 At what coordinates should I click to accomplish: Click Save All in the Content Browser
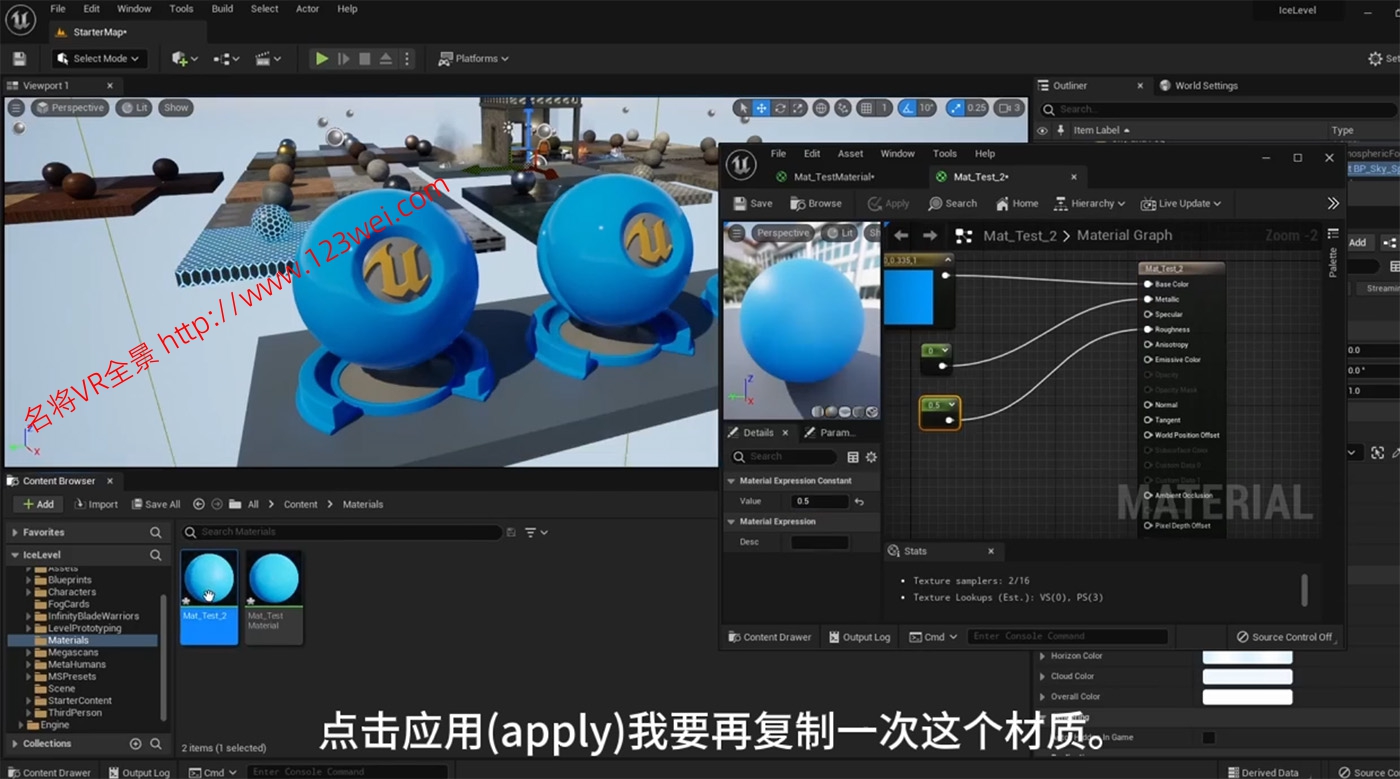[x=156, y=504]
